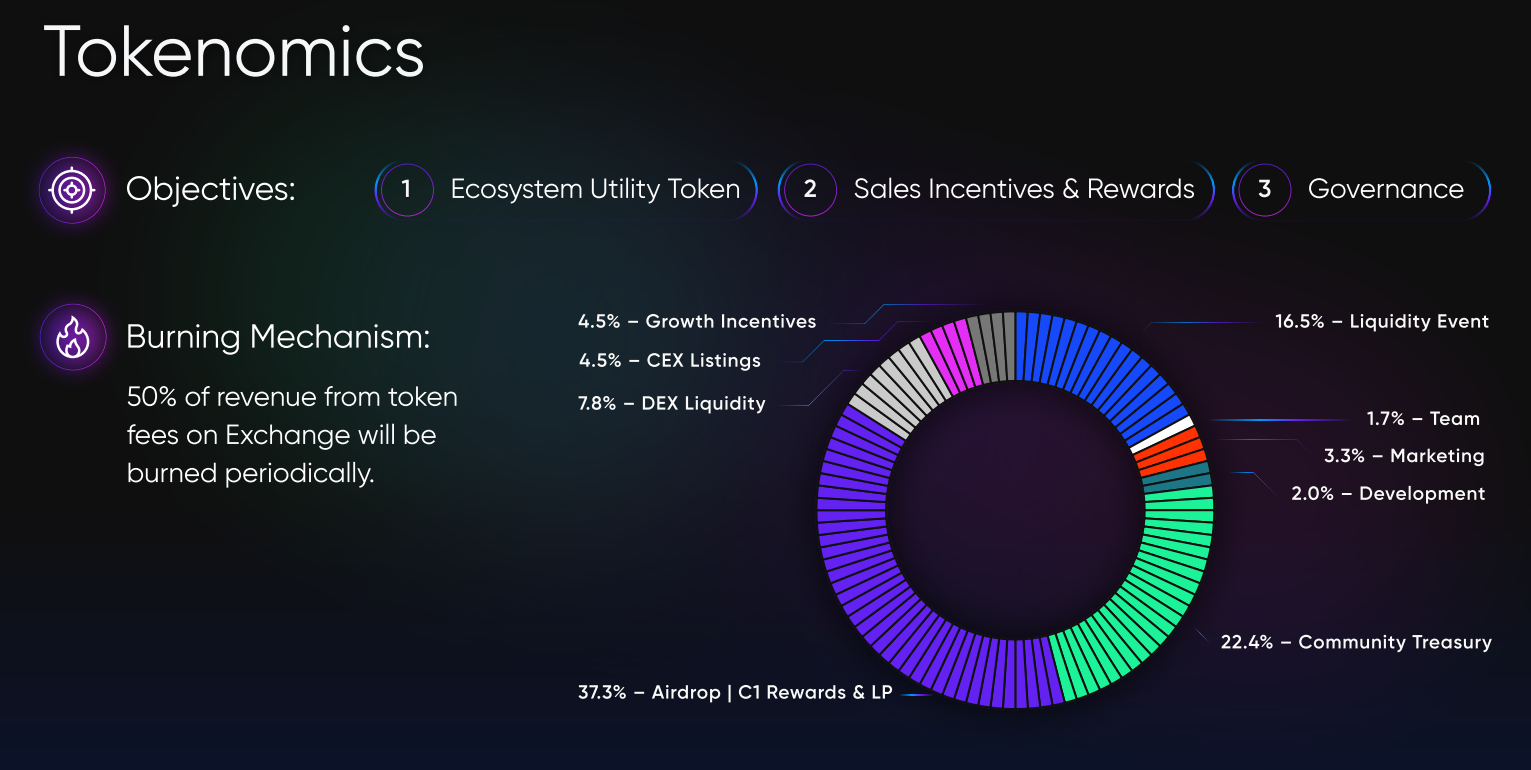
Task: Click the "Objectives:" heading
Action: click(211, 189)
